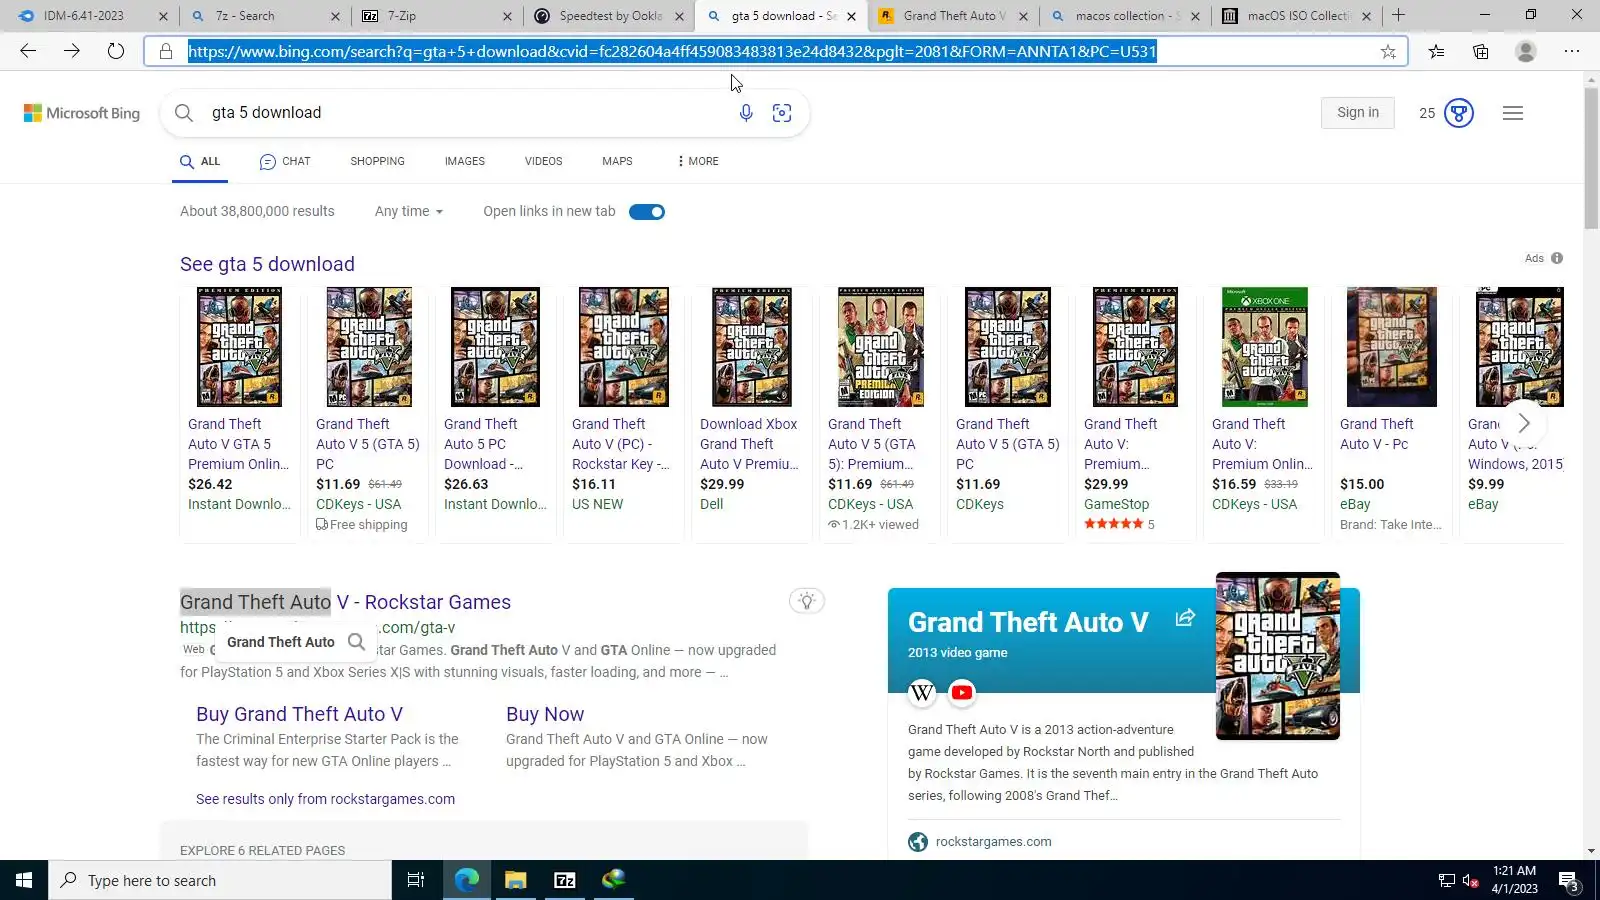The image size is (1600, 900).
Task: Add this page to favorites star
Action: (x=1388, y=52)
